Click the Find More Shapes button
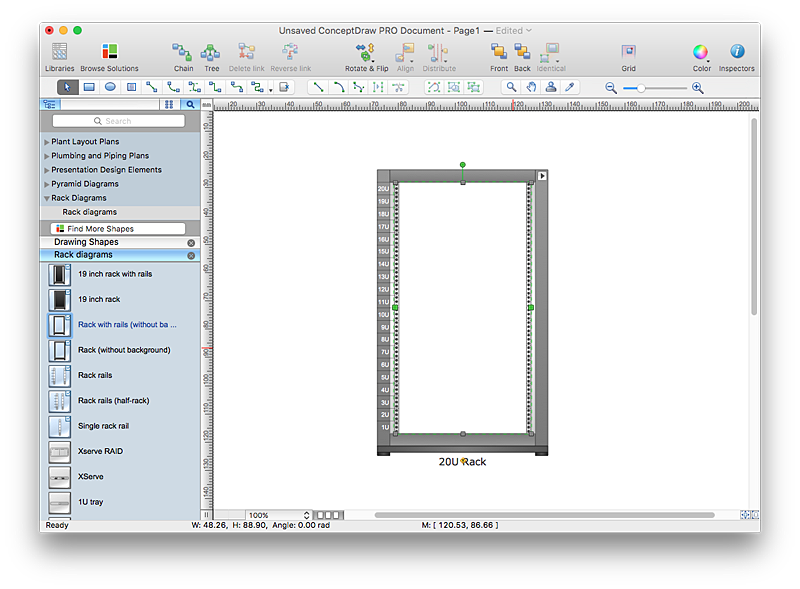Screen dimensions: 800x589 118,229
